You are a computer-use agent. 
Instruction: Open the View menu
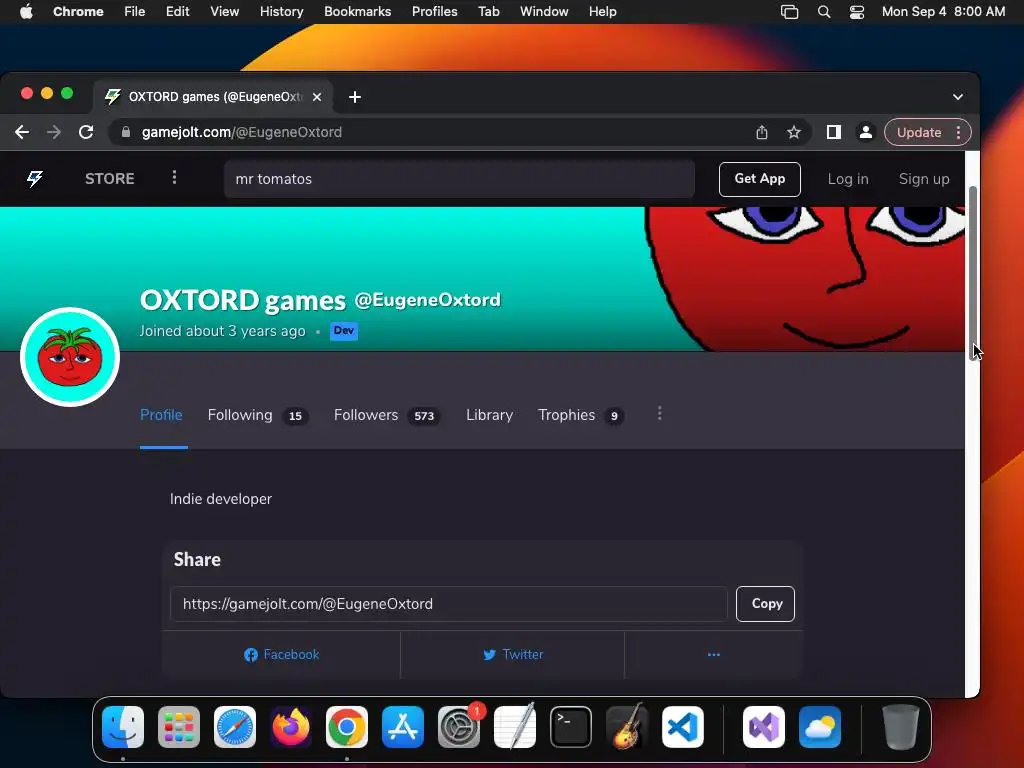(x=224, y=11)
